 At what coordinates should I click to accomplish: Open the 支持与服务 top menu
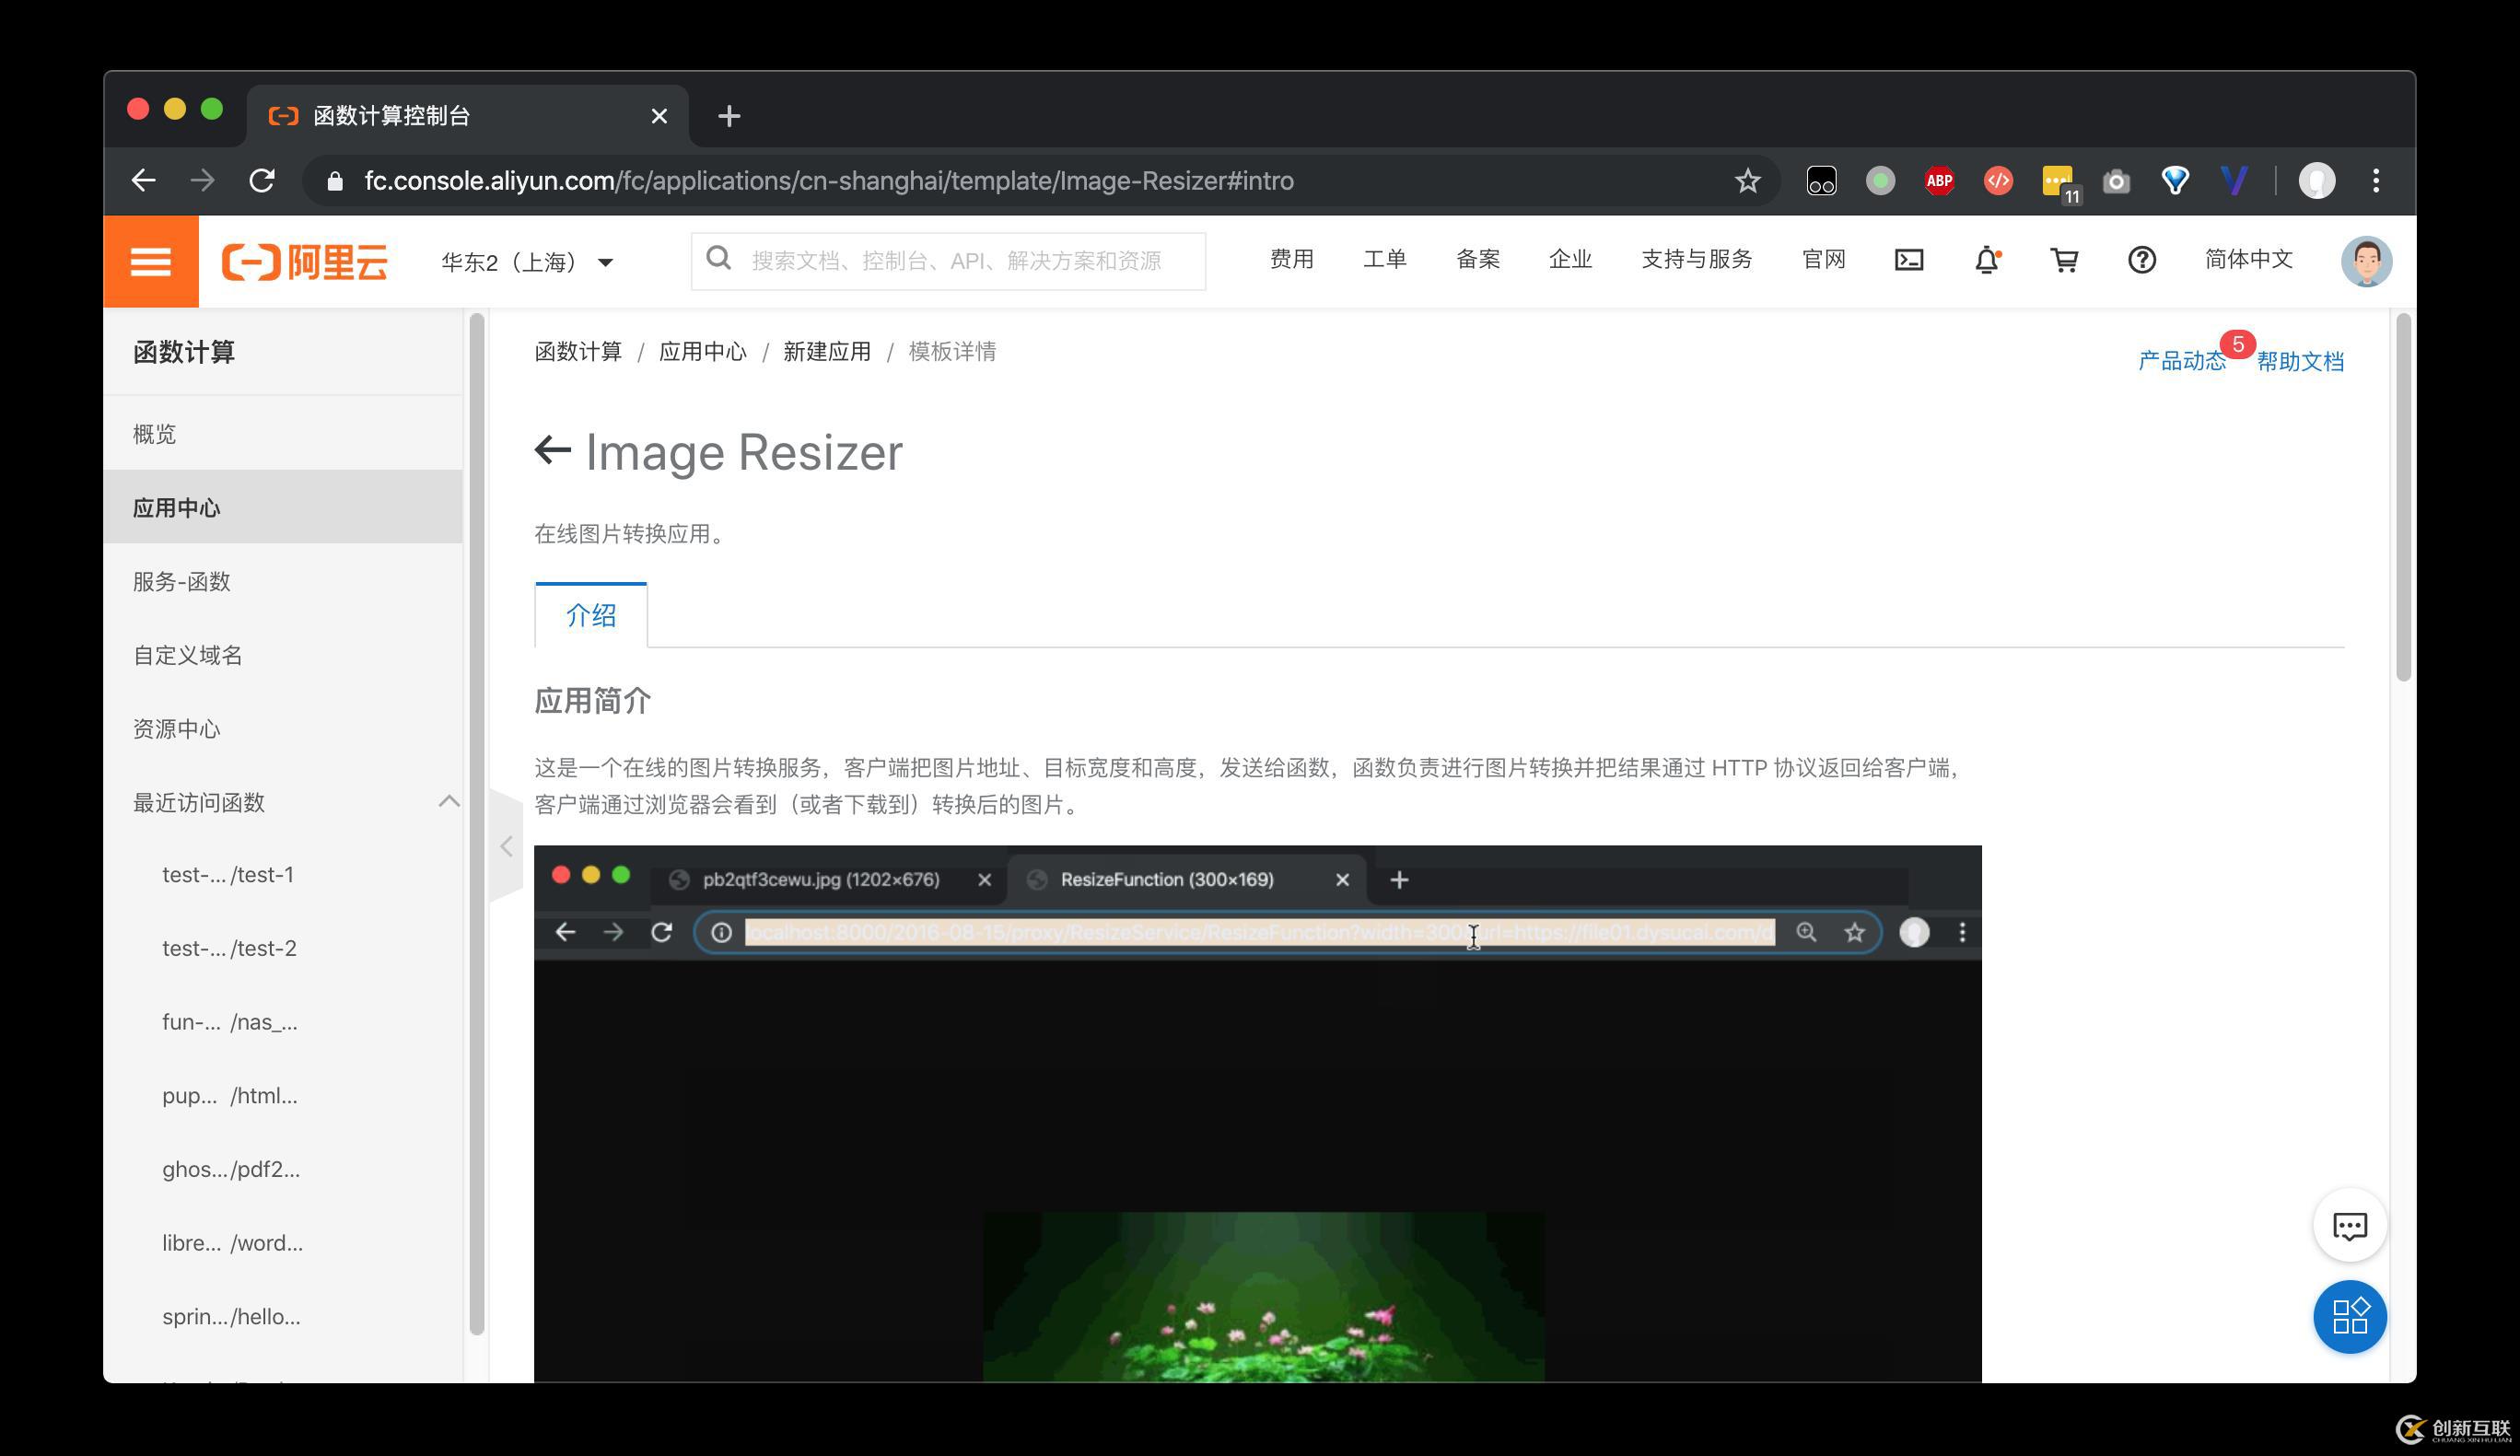(1696, 260)
